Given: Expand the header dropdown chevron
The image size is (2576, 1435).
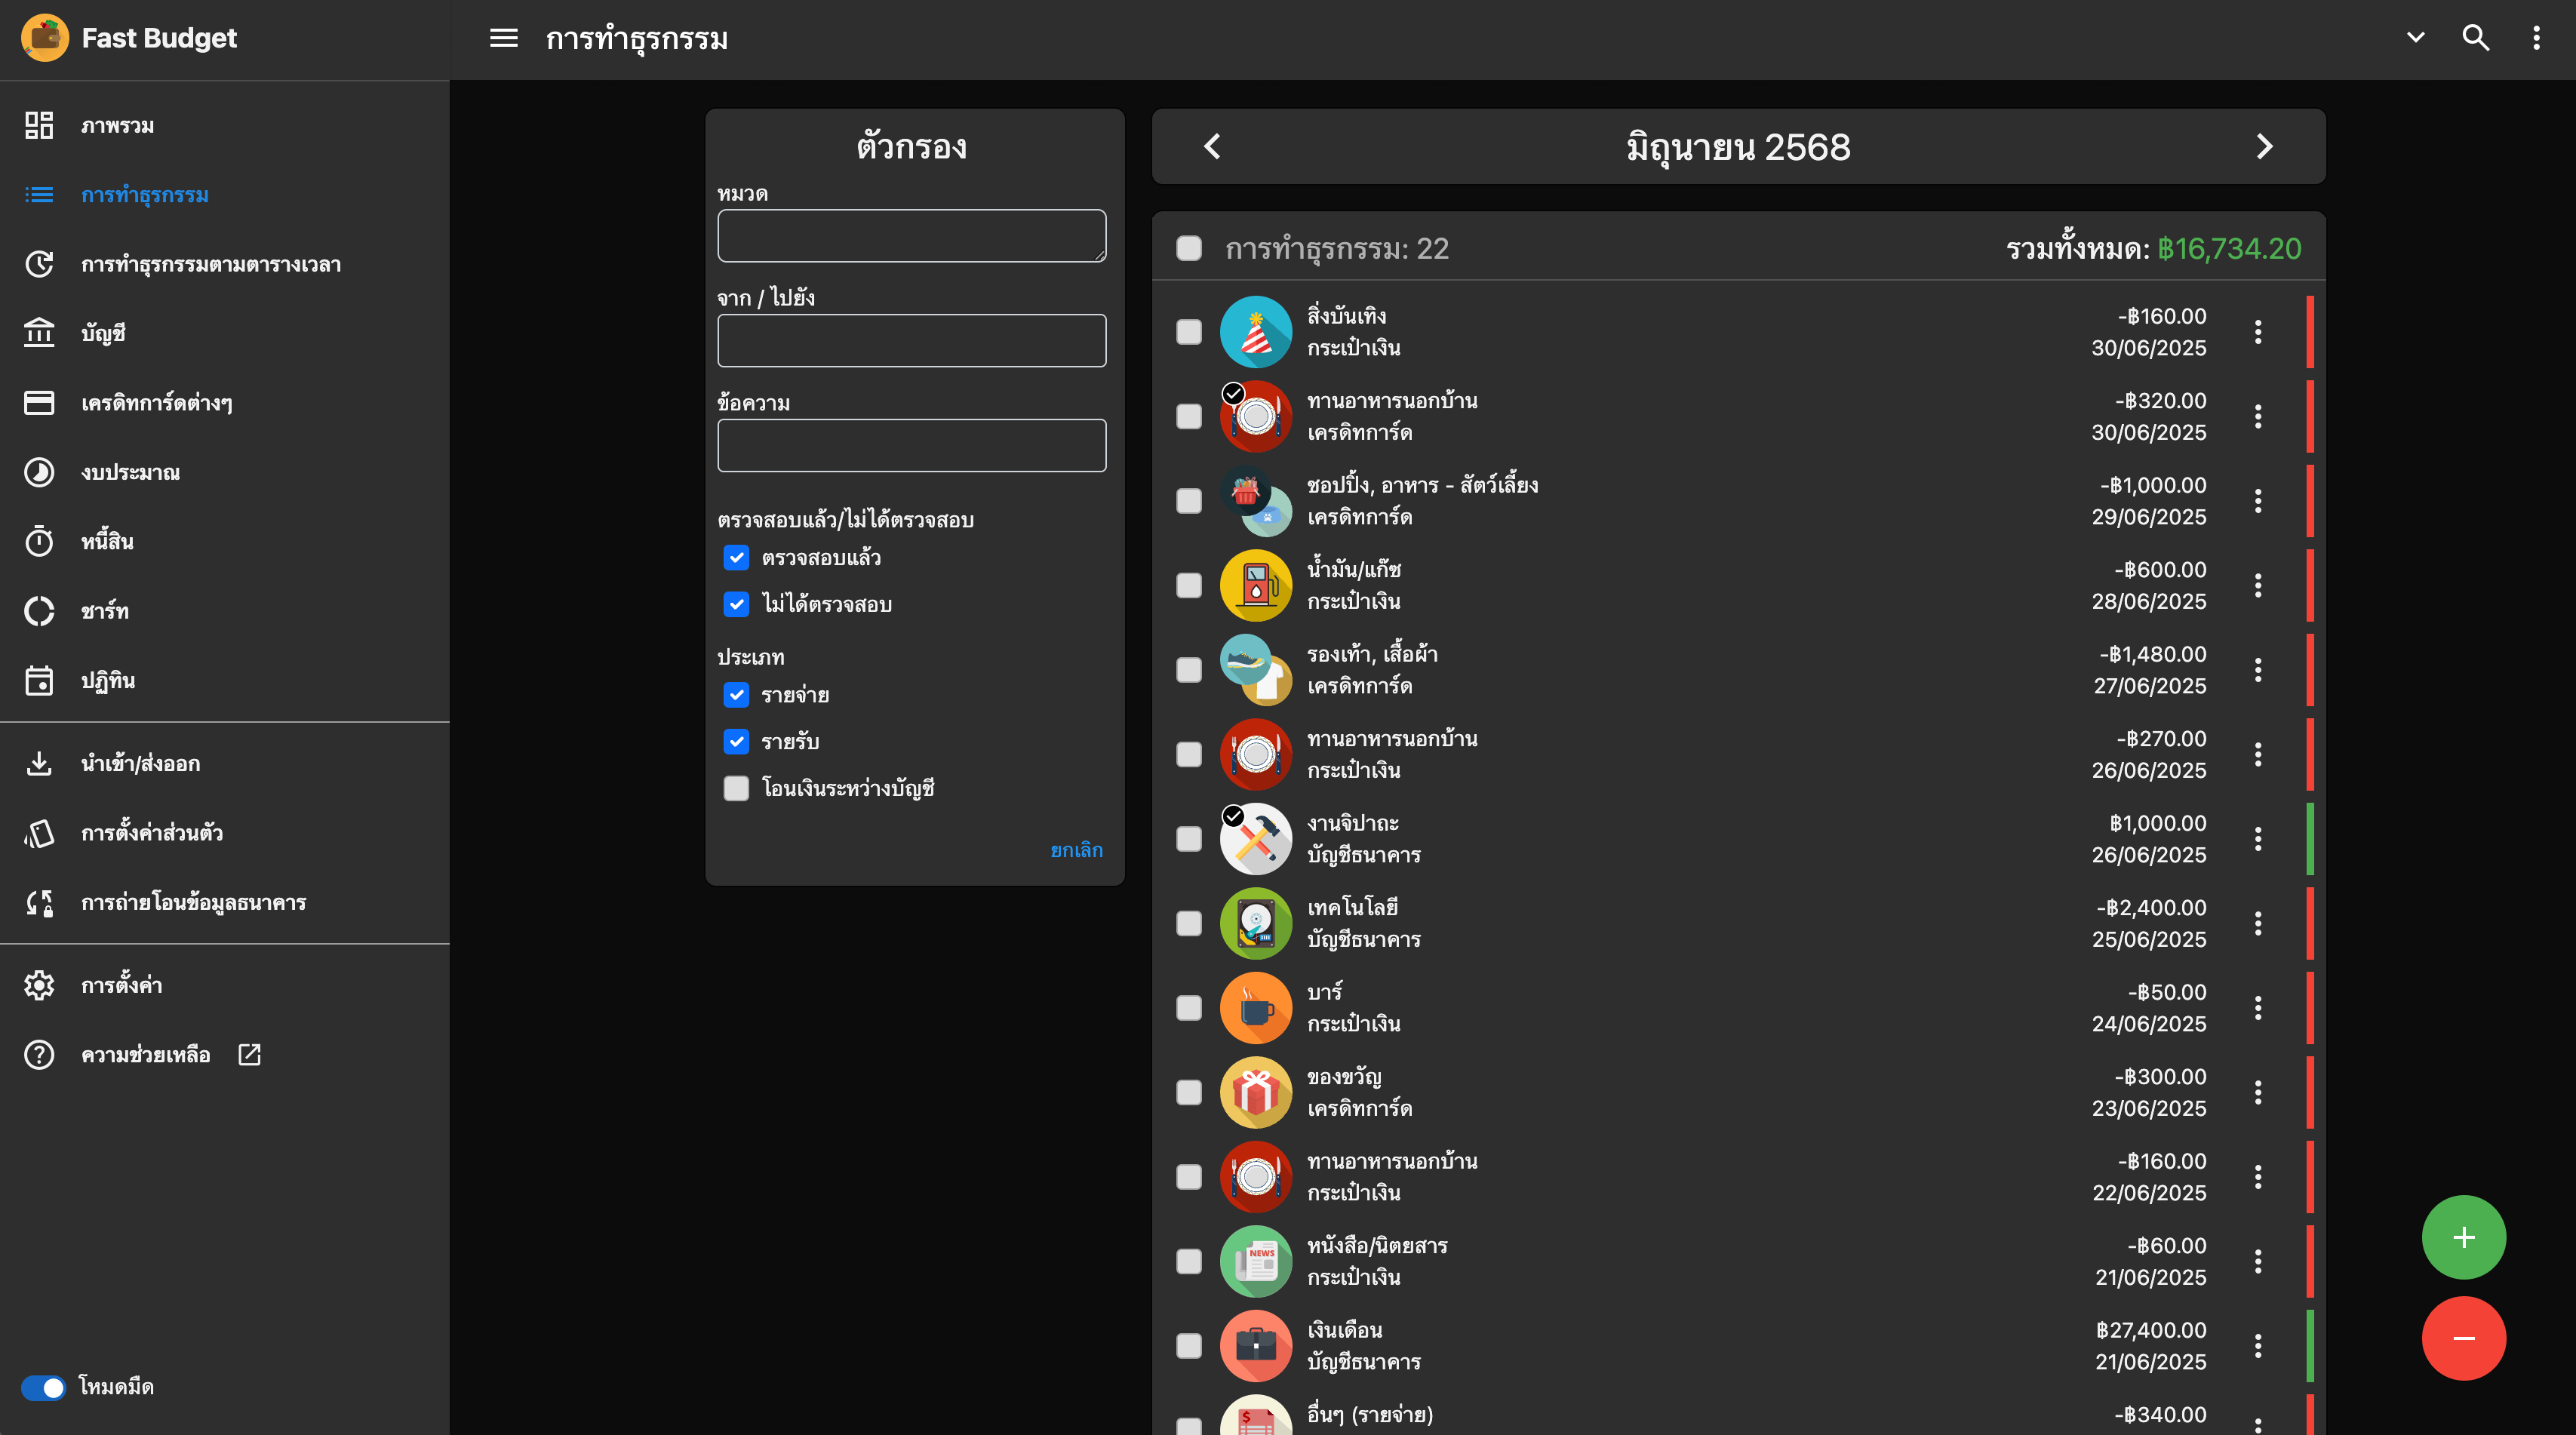Looking at the screenshot, I should pyautogui.click(x=2415, y=38).
